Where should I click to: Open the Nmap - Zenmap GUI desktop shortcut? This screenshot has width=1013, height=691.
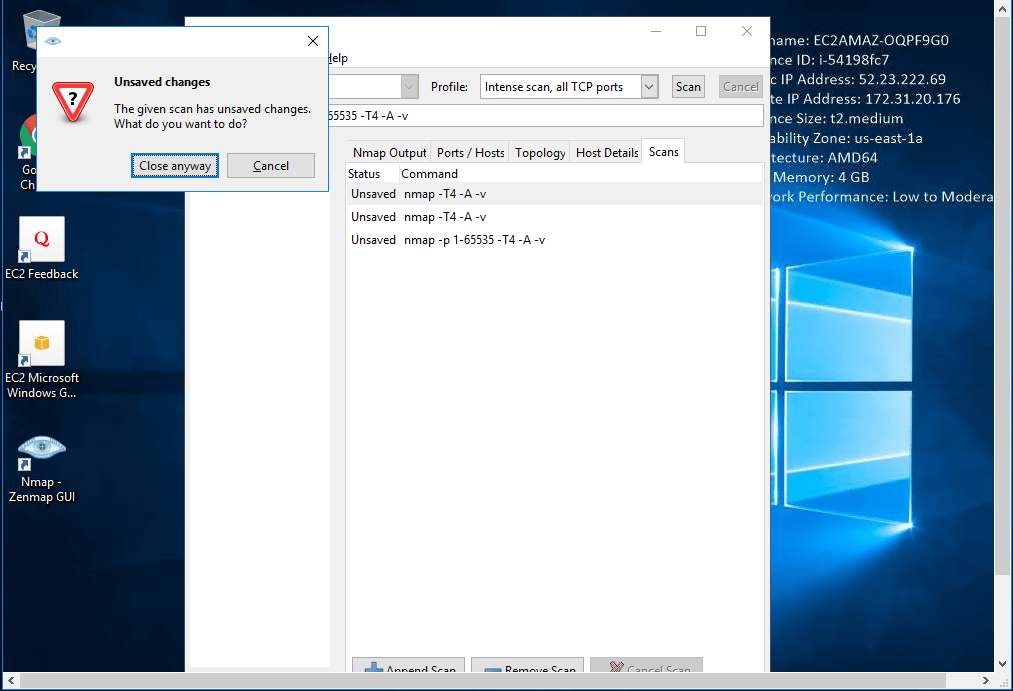[x=41, y=454]
